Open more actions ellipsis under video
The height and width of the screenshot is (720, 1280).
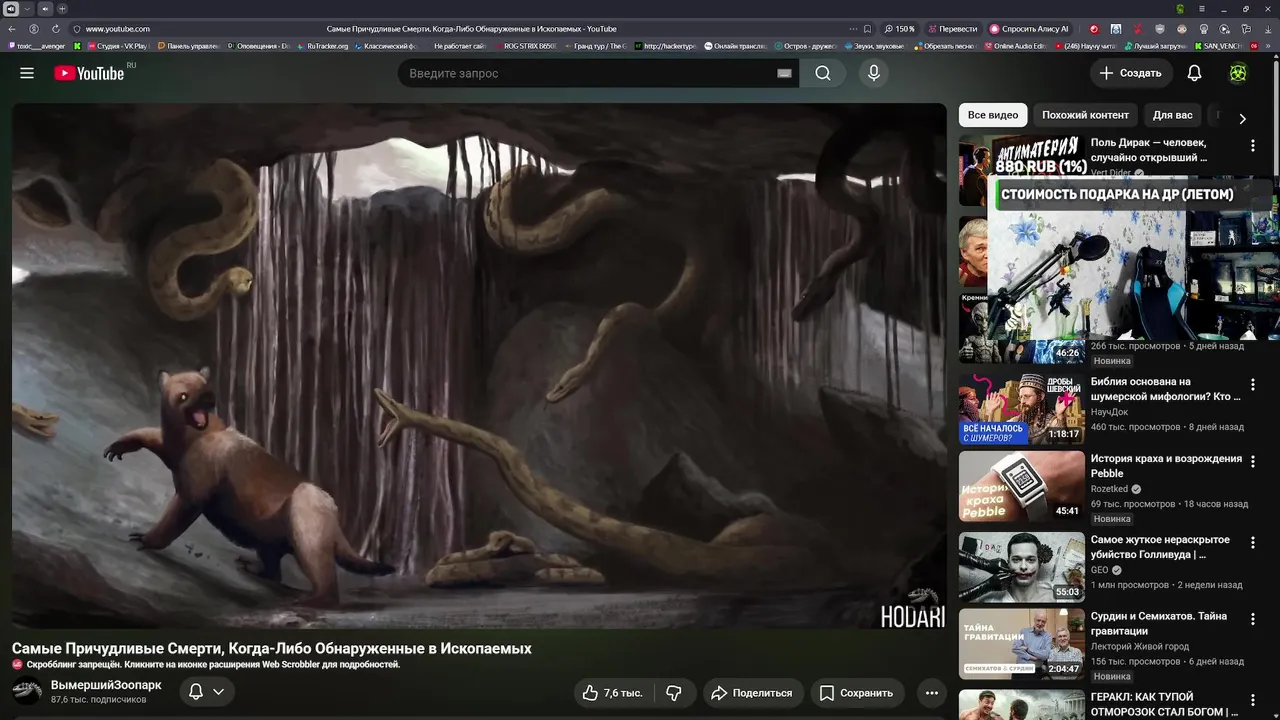[932, 693]
